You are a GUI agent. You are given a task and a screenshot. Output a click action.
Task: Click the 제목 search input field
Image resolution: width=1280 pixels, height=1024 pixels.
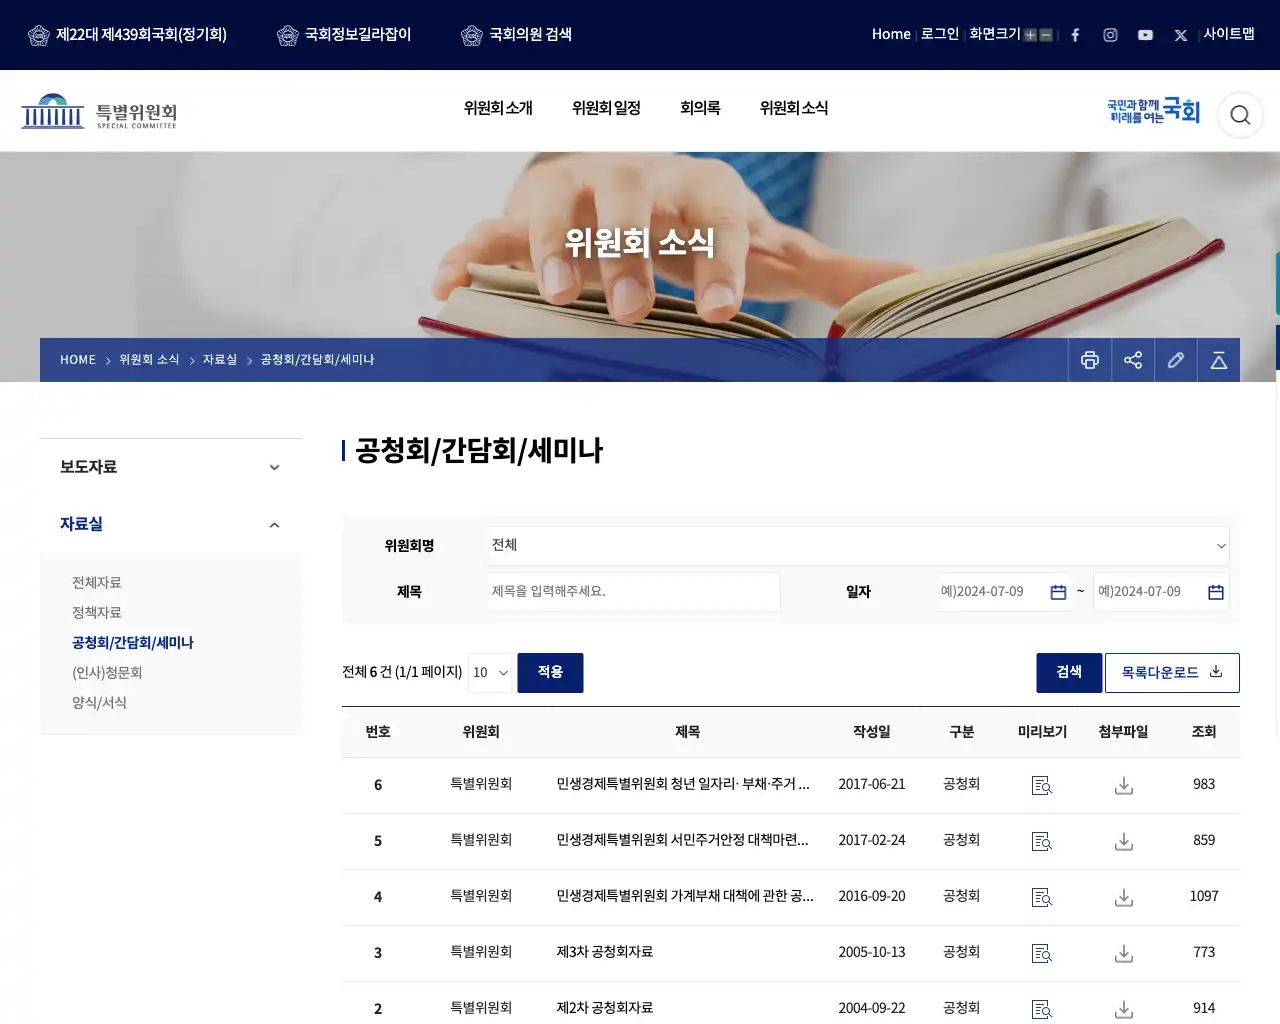point(634,592)
